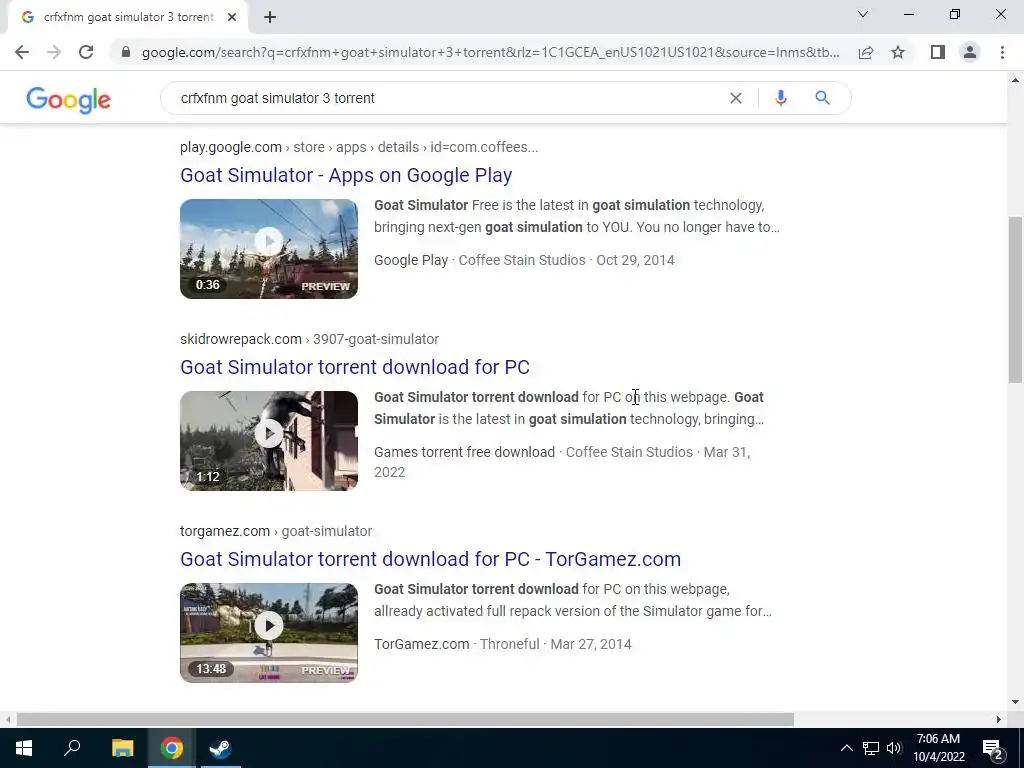The height and width of the screenshot is (768, 1024).
Task: Open the Windows Start menu
Action: click(24, 748)
